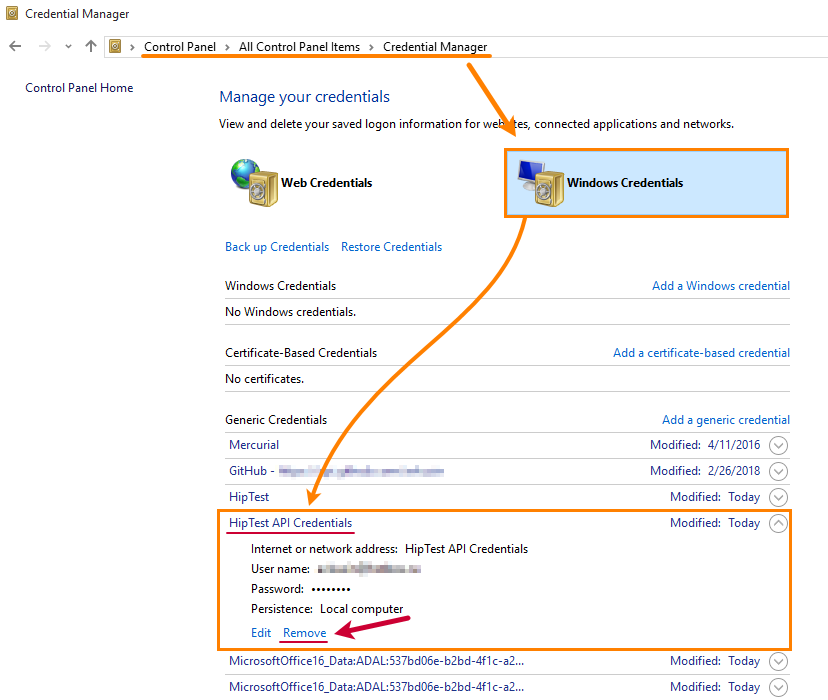Add a Windows credential

720,285
